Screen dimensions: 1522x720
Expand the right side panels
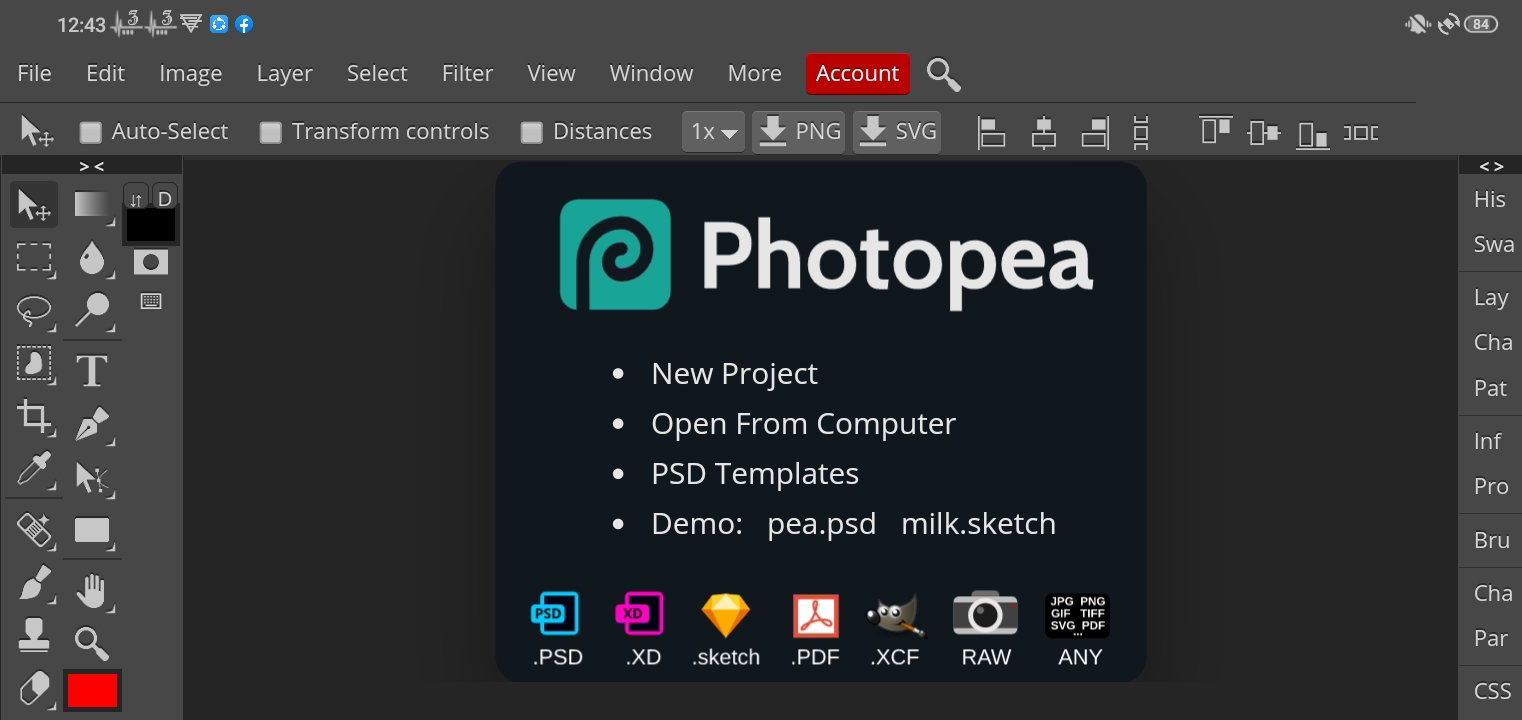pyautogui.click(x=1491, y=166)
